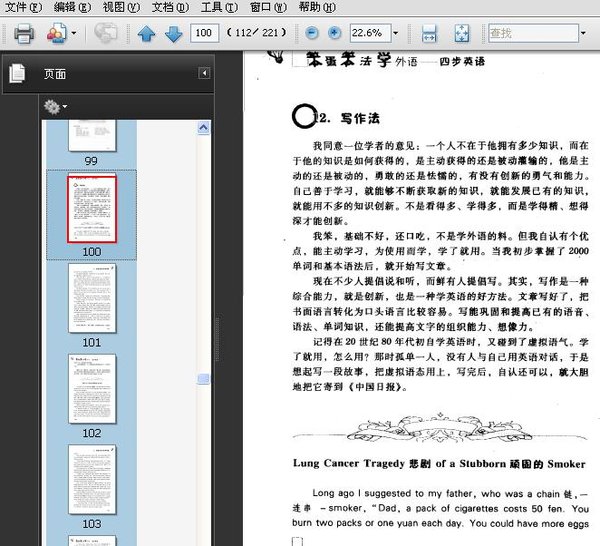Open the 窗口 menu
600x546 pixels.
pyautogui.click(x=268, y=7)
